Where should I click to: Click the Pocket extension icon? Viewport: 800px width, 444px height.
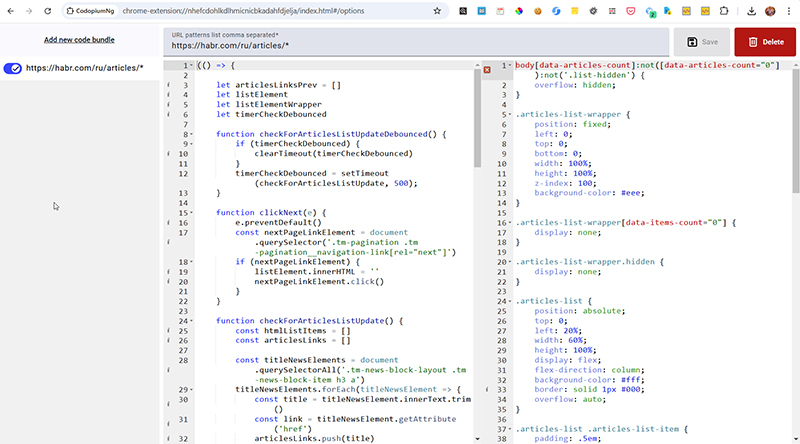click(629, 11)
